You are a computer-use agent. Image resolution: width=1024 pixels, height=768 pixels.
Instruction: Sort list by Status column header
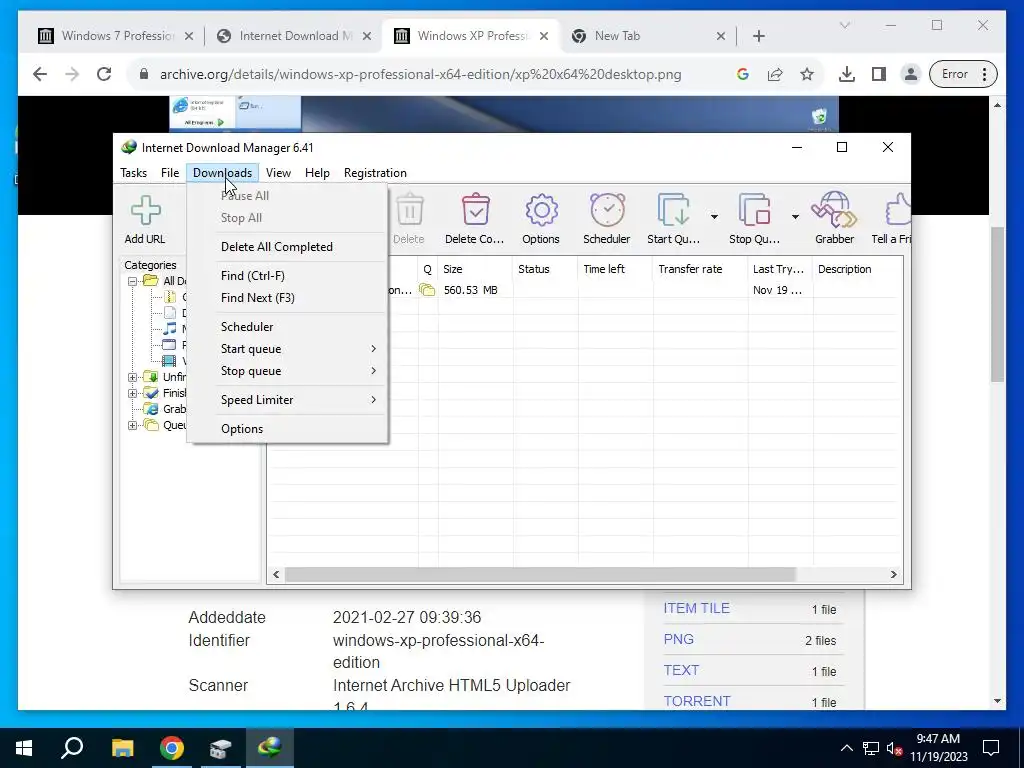tap(545, 269)
